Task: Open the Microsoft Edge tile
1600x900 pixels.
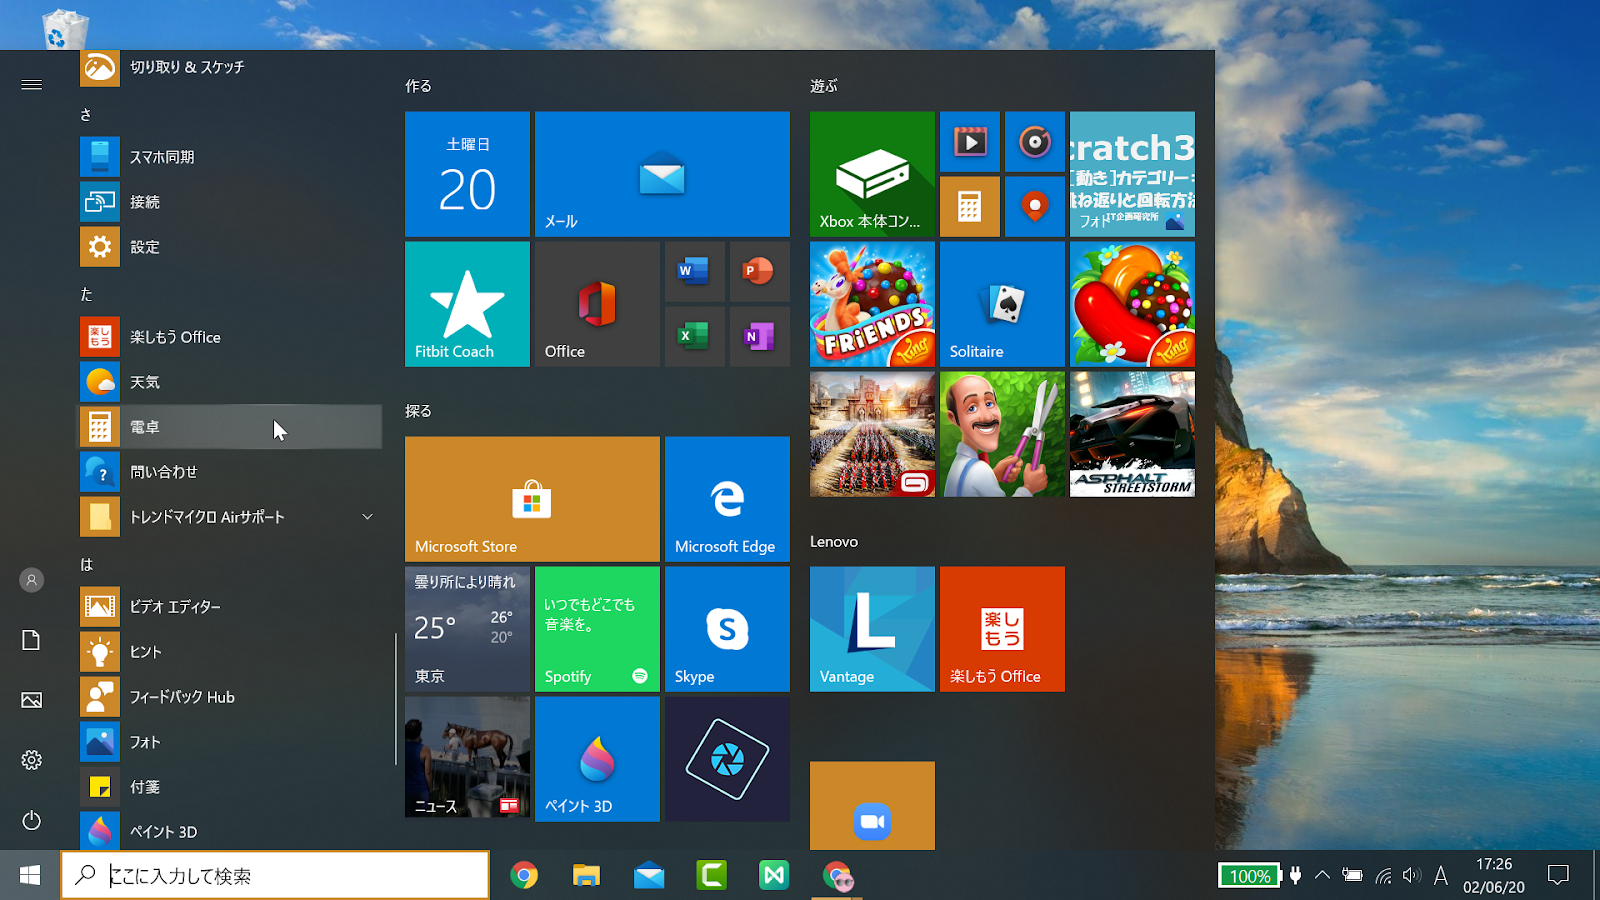Action: [x=727, y=499]
